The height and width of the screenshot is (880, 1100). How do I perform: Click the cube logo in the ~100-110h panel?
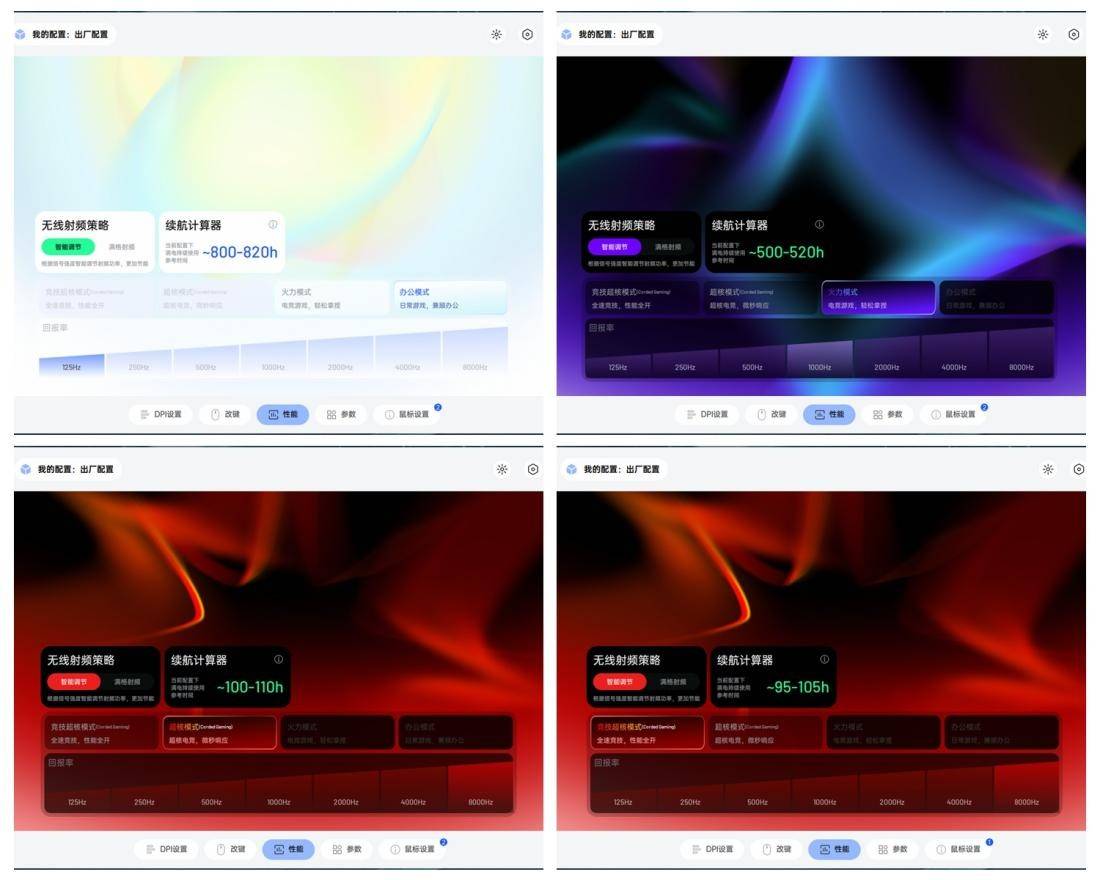coord(25,469)
